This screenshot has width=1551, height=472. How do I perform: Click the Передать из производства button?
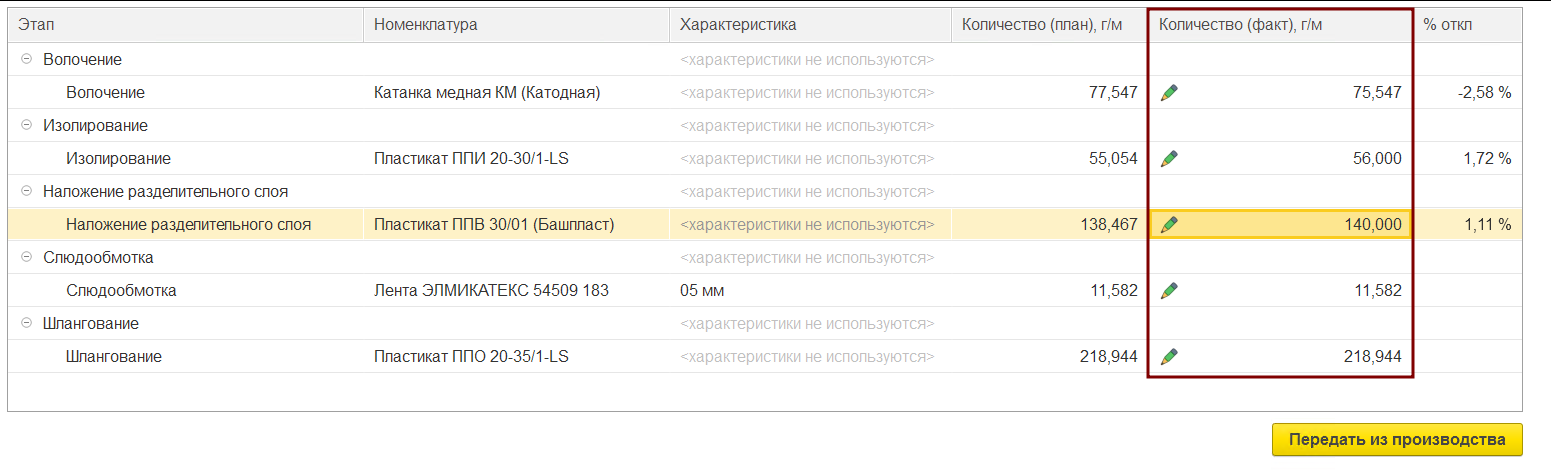(1396, 440)
